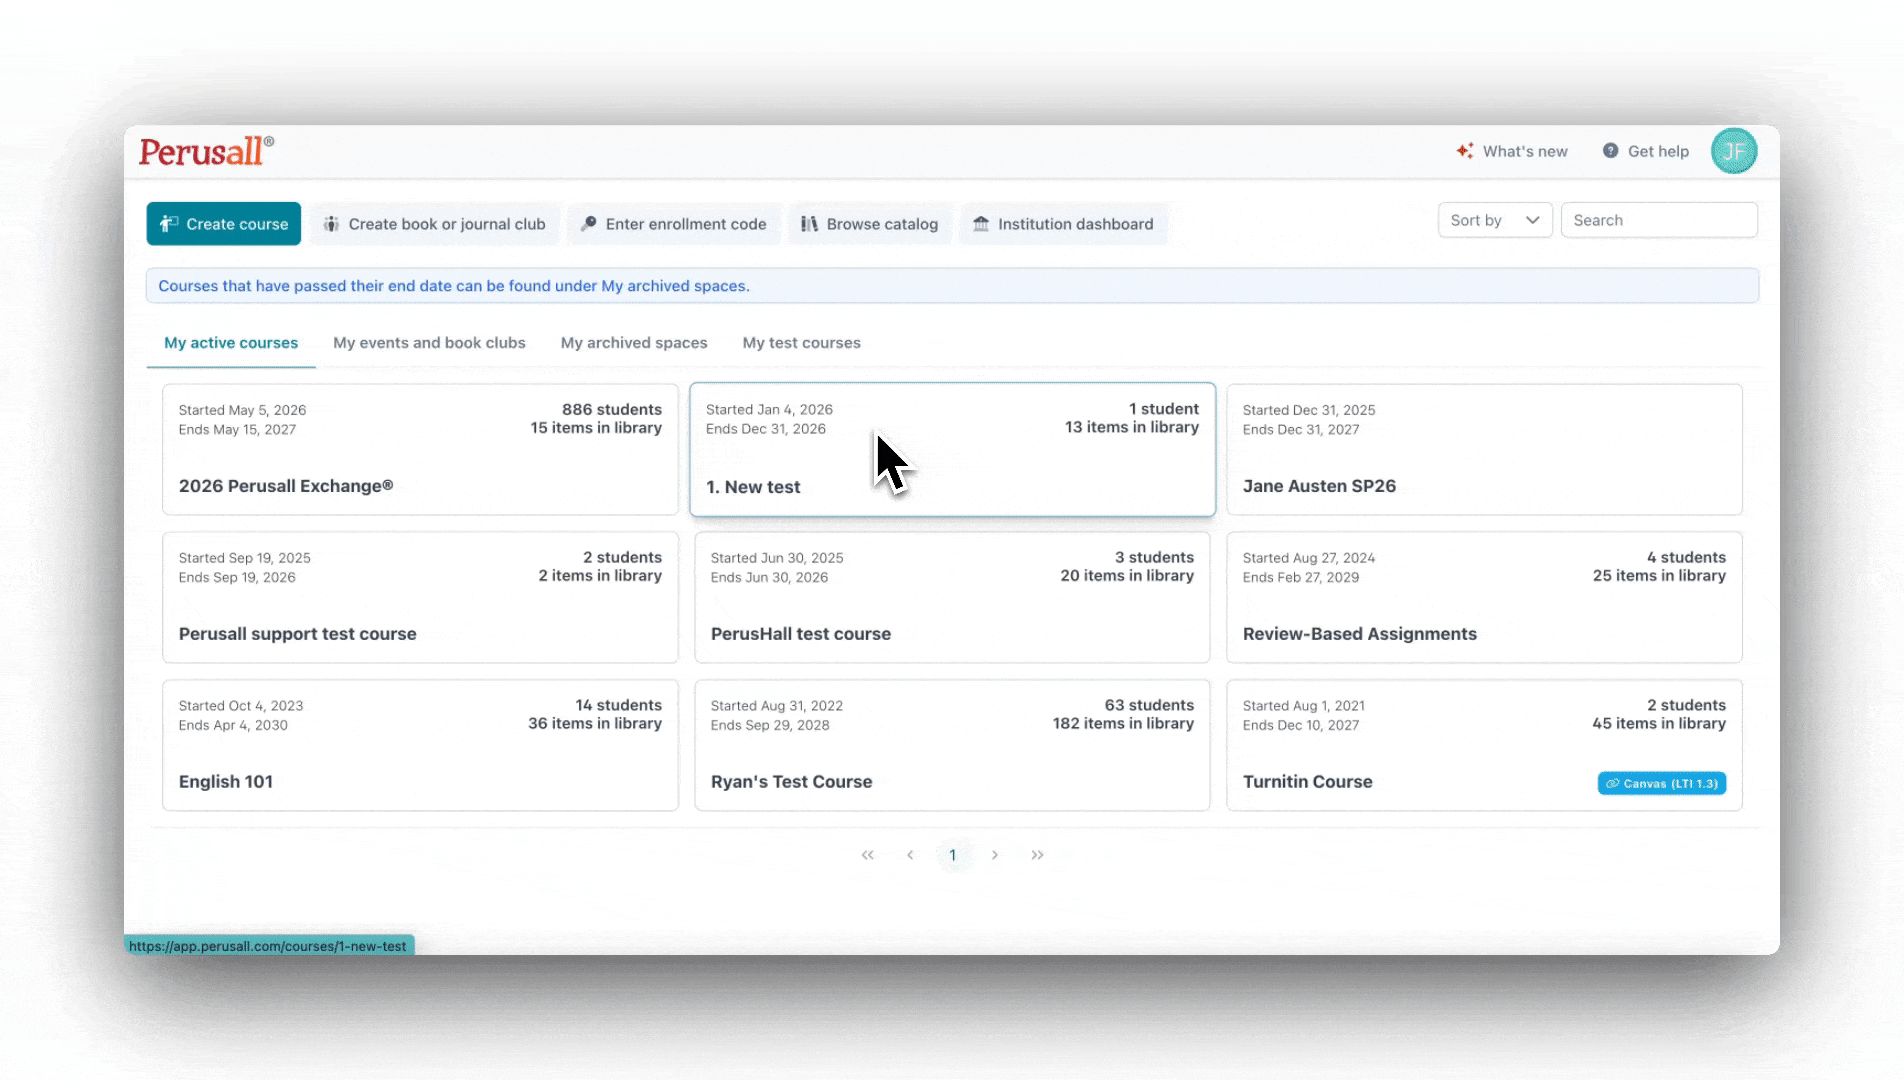Screen dimensions: 1904x1080
Task: Click the Canvas (LTI 1.3) badge
Action: pyautogui.click(x=1661, y=783)
